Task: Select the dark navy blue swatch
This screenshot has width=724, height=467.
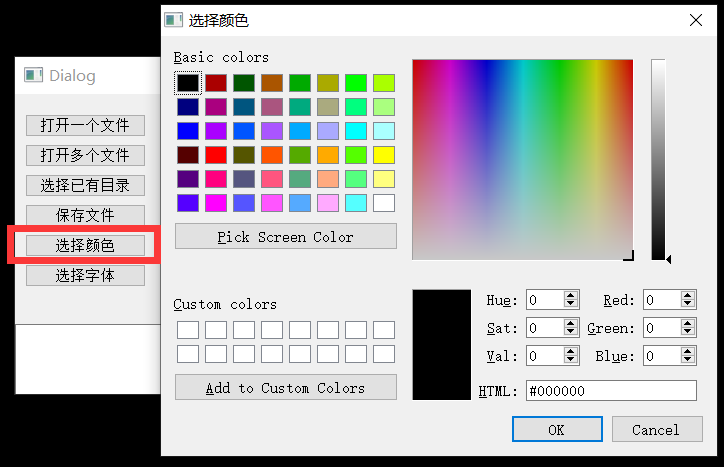Action: coord(188,107)
